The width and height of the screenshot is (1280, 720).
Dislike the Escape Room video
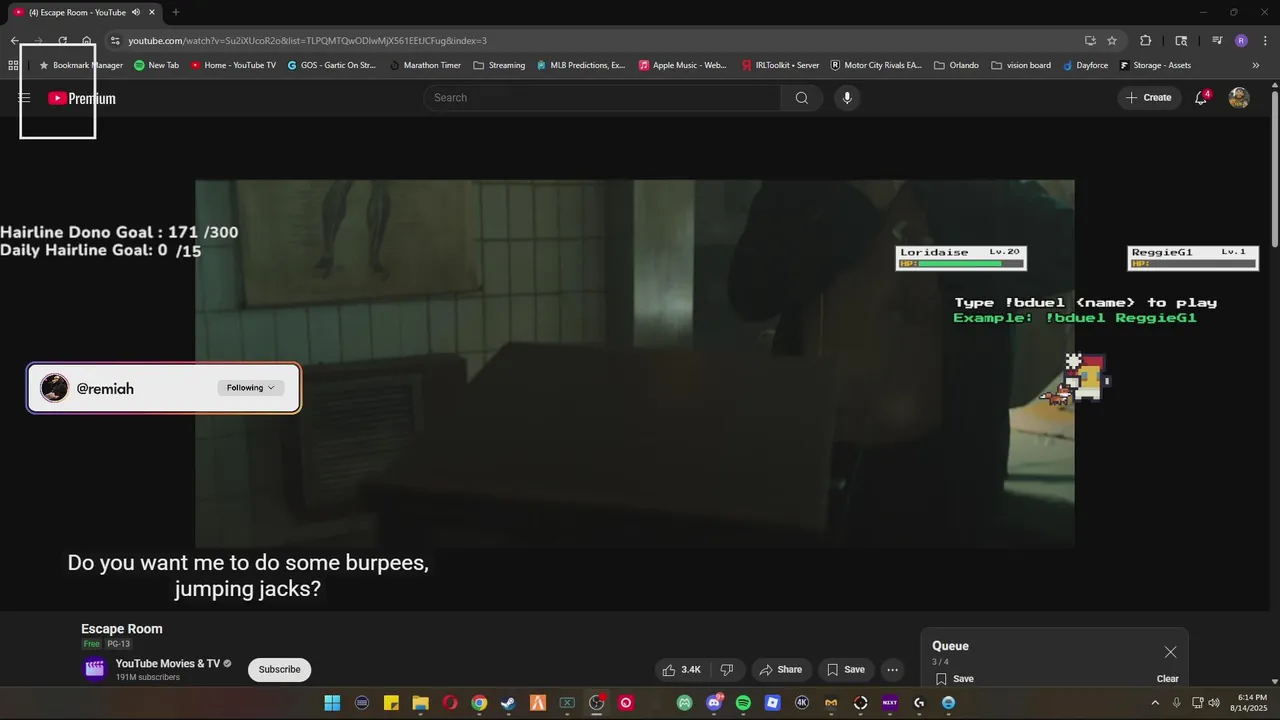[x=727, y=670]
